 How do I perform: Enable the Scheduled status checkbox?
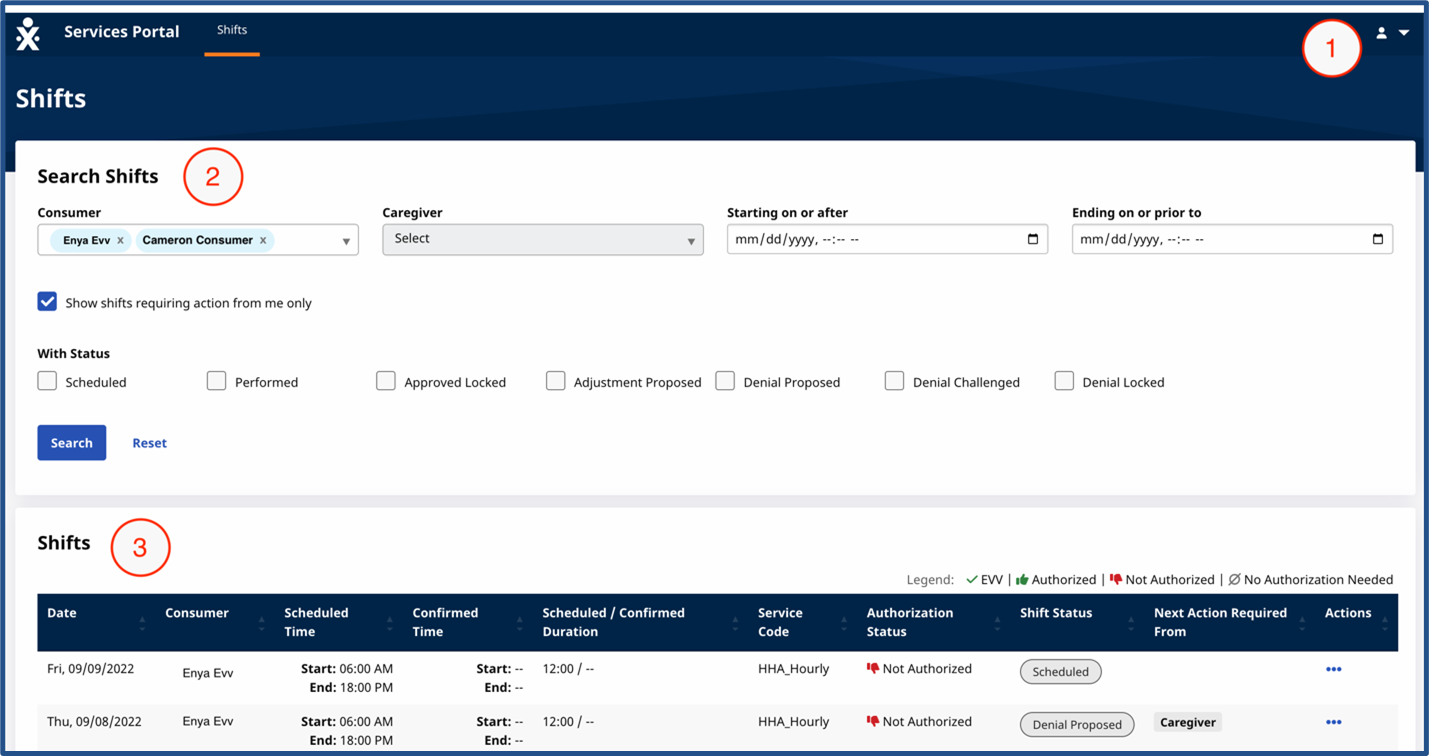coord(47,381)
